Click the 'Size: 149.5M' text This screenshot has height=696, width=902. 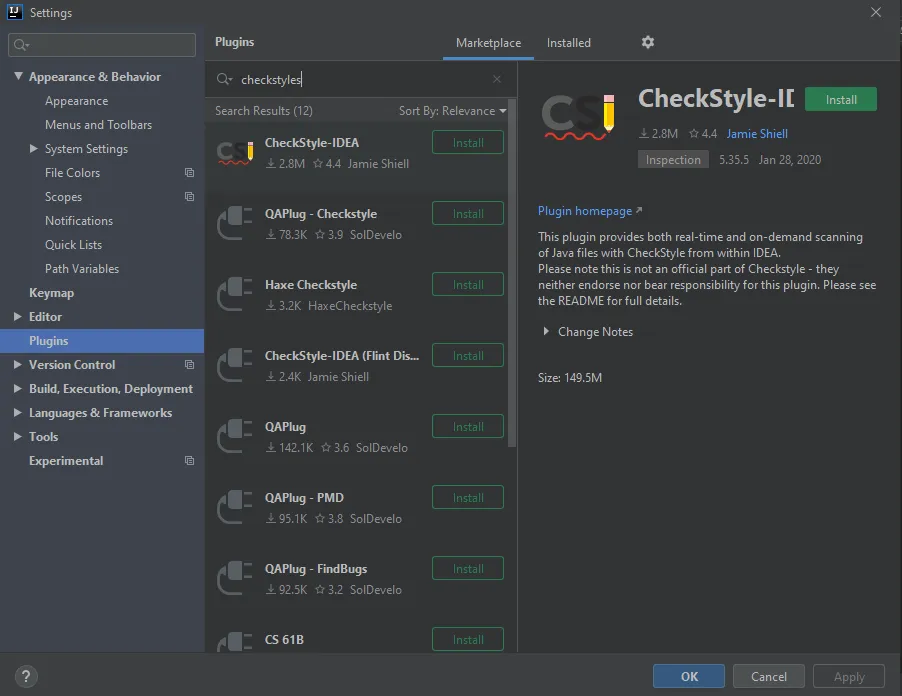tap(570, 378)
